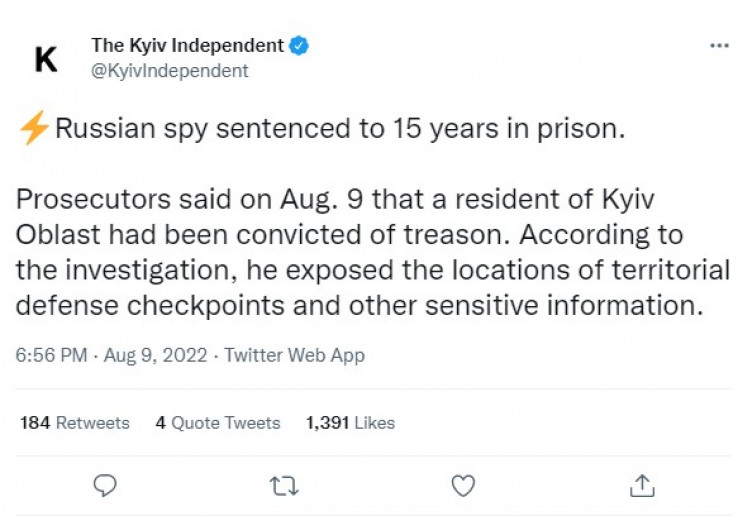This screenshot has height=516, width=738.
Task: Retweet using the arrows icon
Action: 284,486
